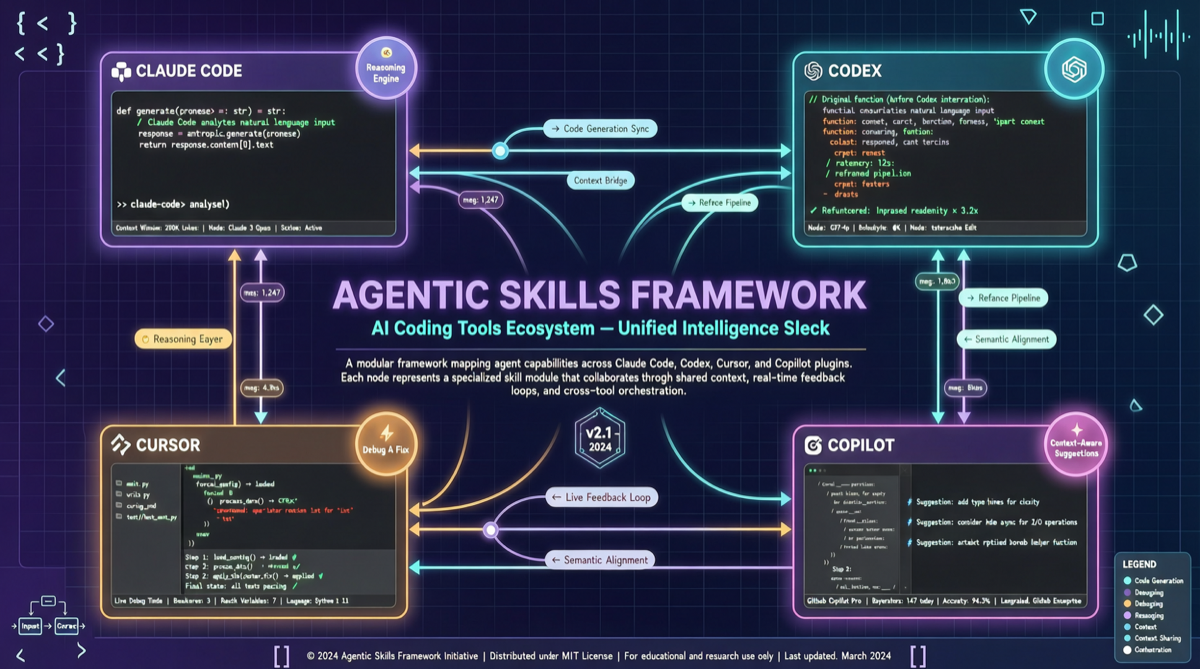Click the circular teal icon on Codex corner
This screenshot has width=1200, height=669.
[1073, 71]
